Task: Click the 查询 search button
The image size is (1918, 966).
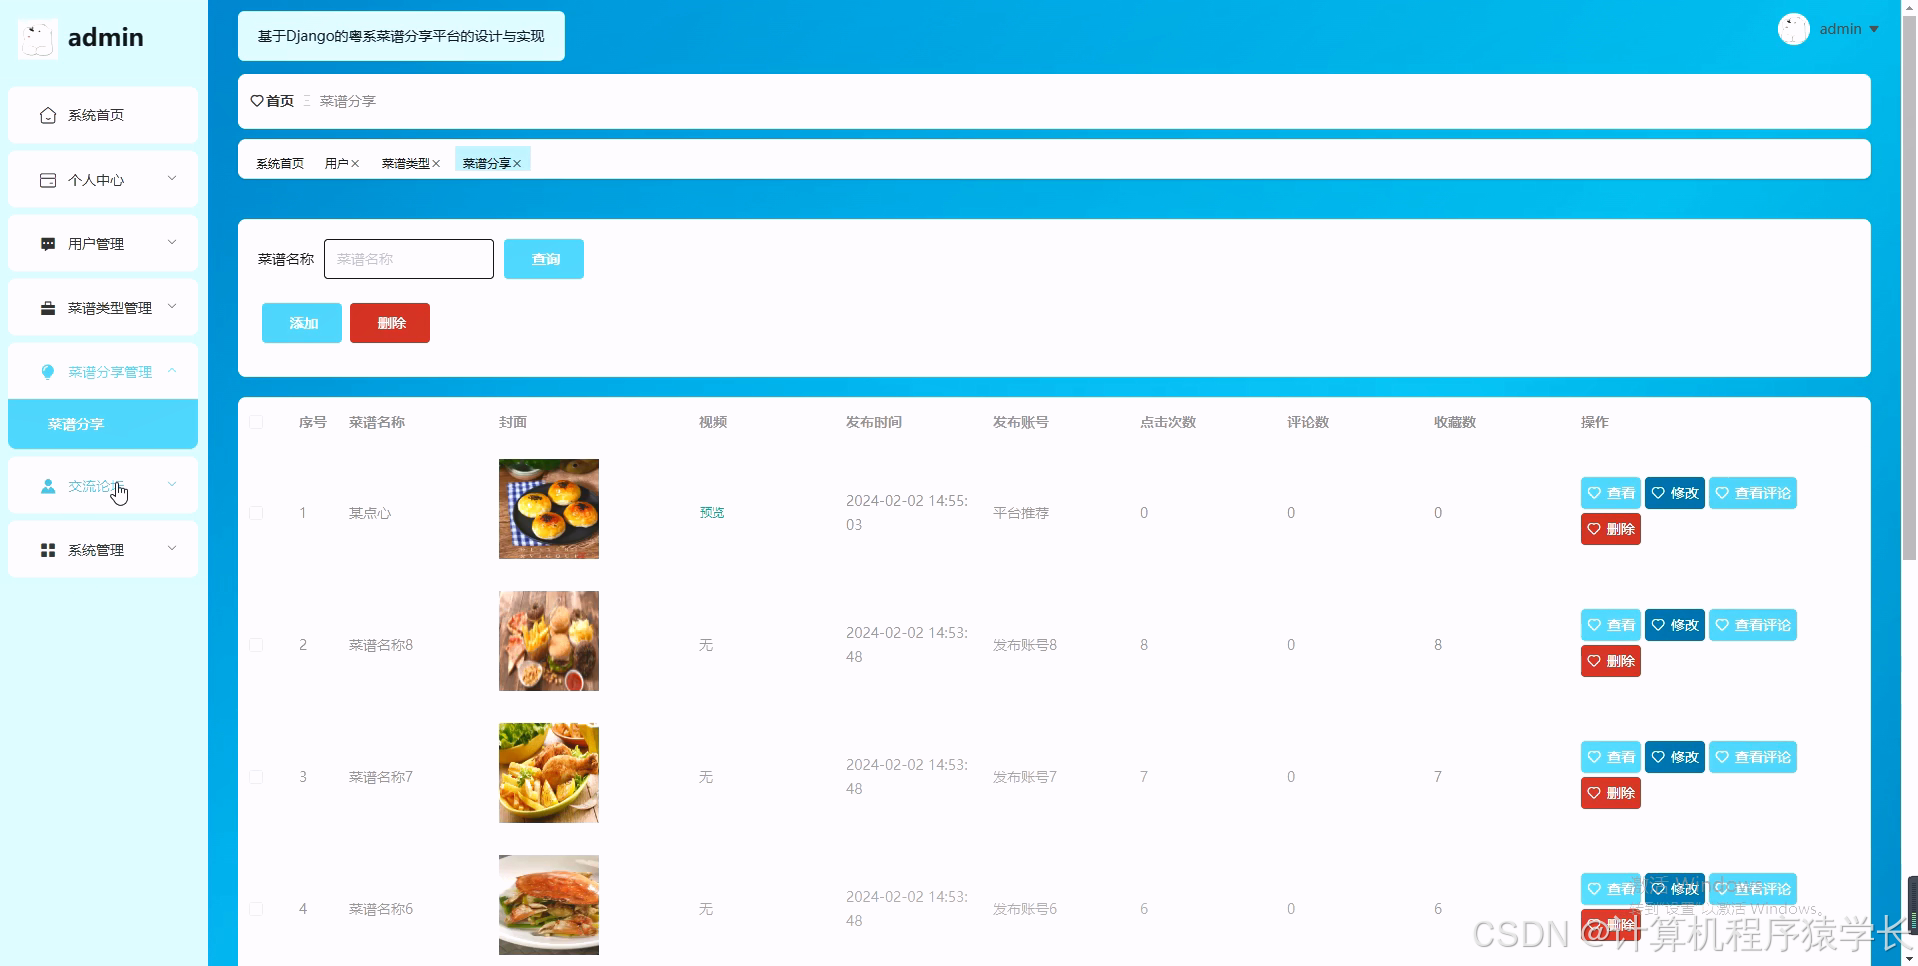Action: pyautogui.click(x=544, y=259)
